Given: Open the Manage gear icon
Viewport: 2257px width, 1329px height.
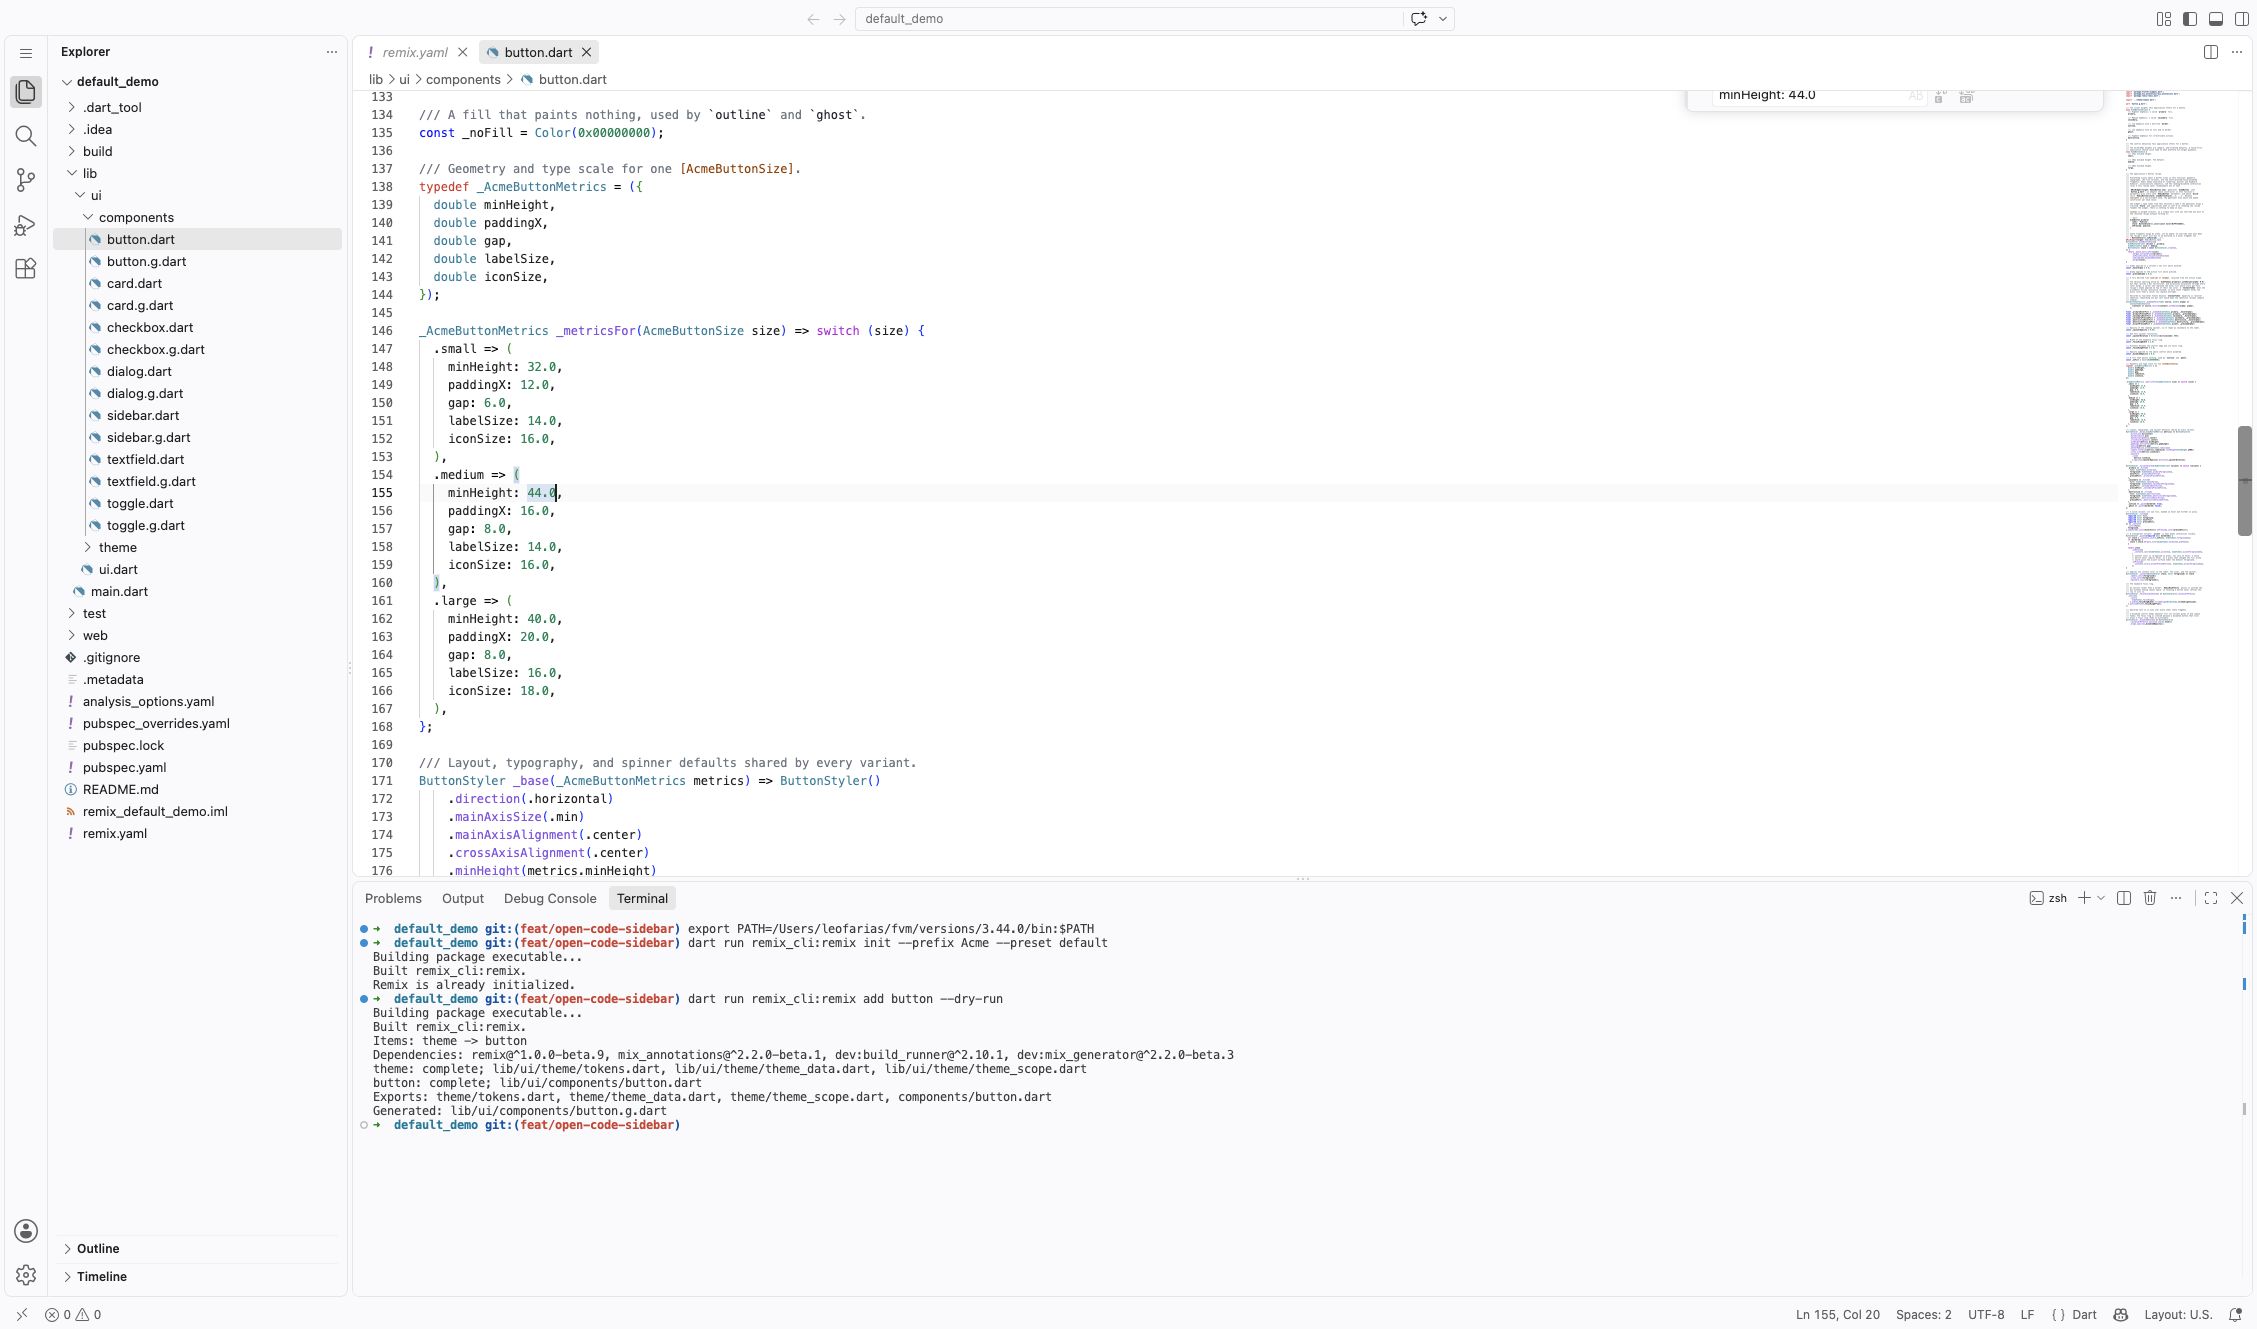Looking at the screenshot, I should pyautogui.click(x=26, y=1275).
